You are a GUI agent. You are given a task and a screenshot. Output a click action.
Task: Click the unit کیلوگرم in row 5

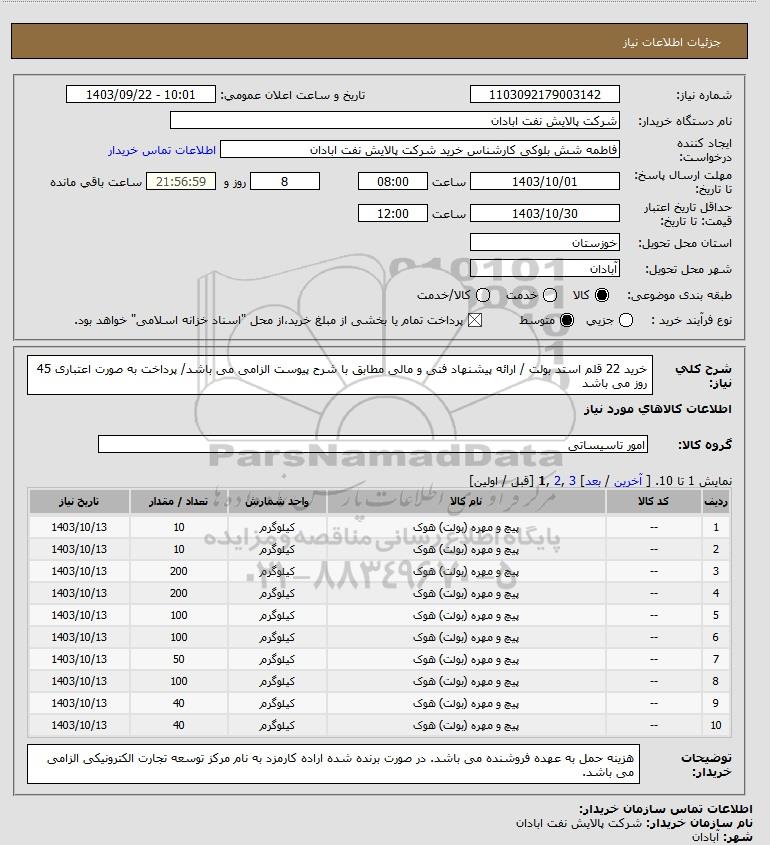[277, 615]
